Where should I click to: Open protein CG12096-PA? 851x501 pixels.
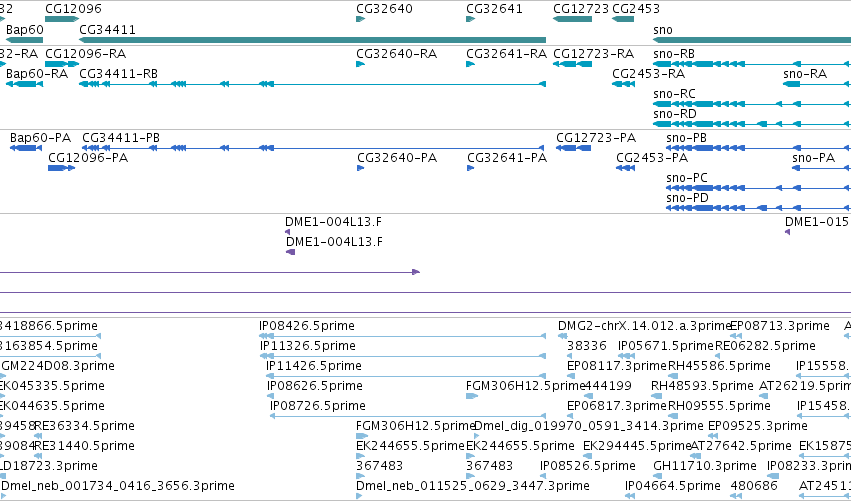tap(88, 157)
